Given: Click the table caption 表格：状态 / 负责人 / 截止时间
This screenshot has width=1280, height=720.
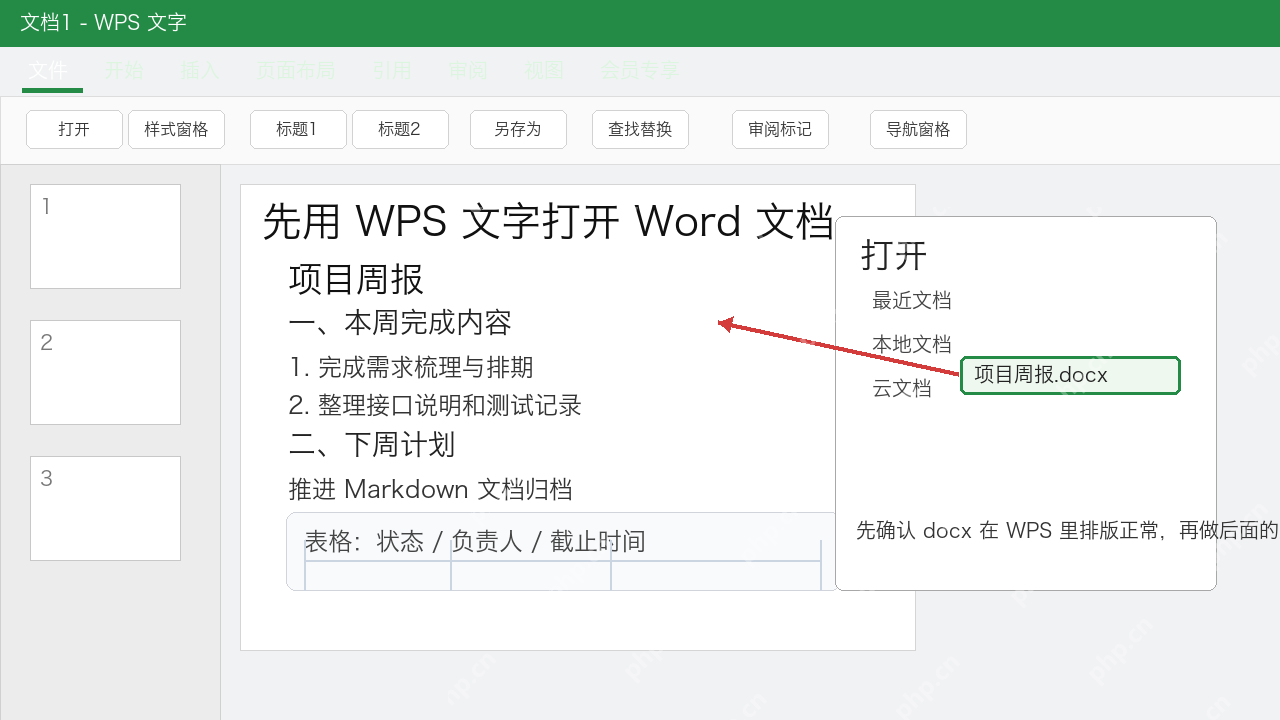Looking at the screenshot, I should pos(475,541).
